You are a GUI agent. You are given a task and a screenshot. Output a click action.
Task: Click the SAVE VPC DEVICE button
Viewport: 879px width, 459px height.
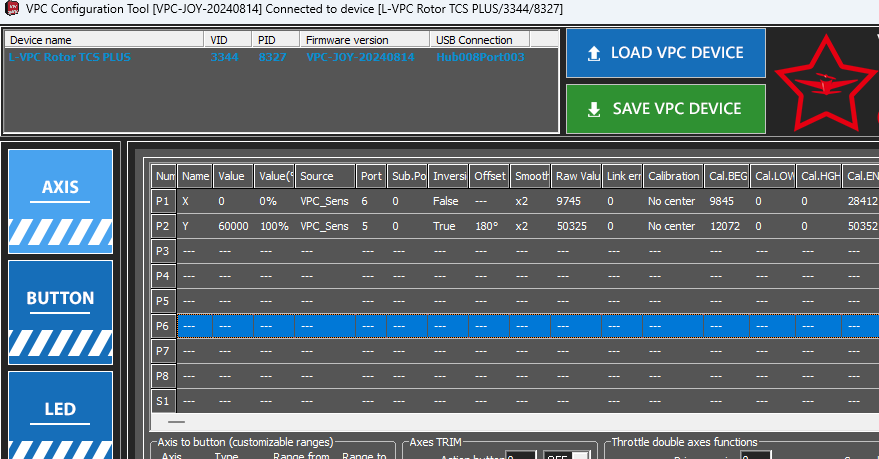pos(665,109)
